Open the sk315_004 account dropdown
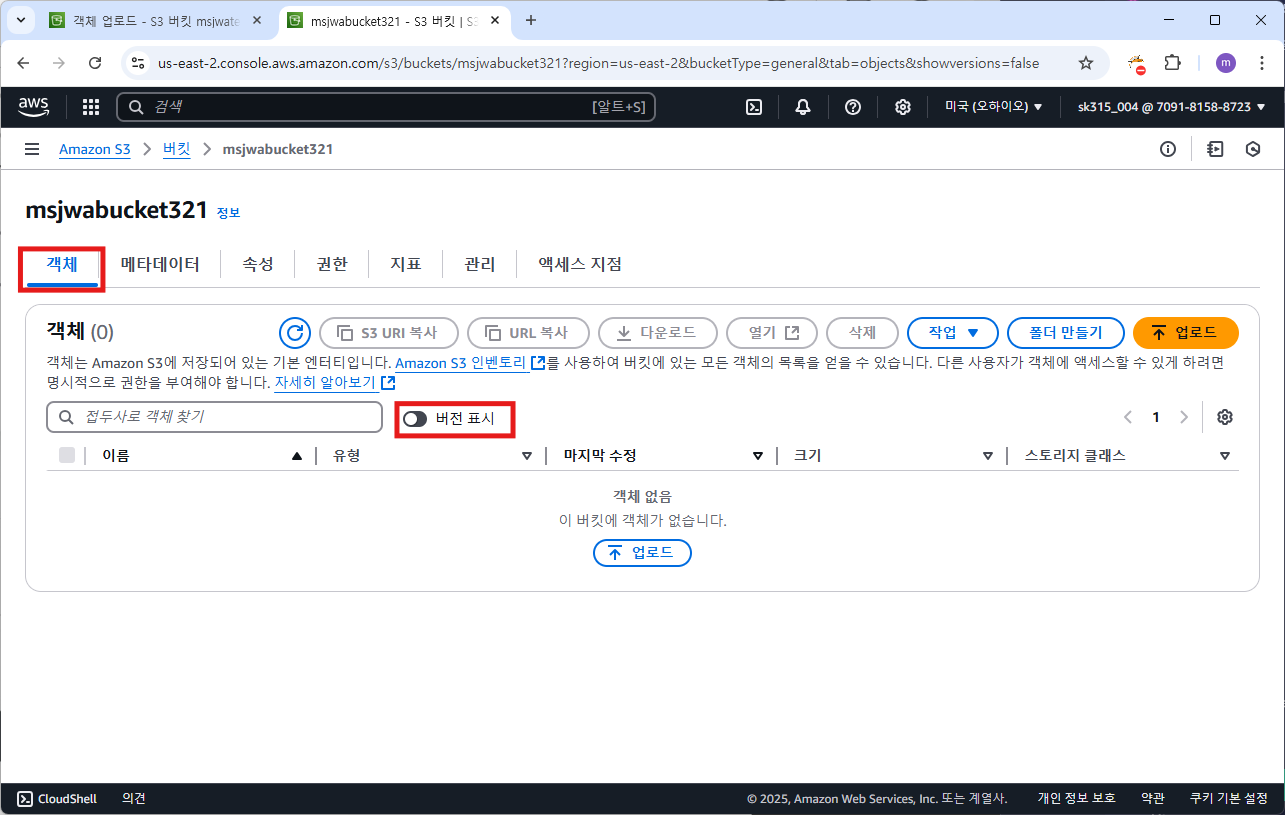Viewport: 1285px width, 815px height. 1171,107
